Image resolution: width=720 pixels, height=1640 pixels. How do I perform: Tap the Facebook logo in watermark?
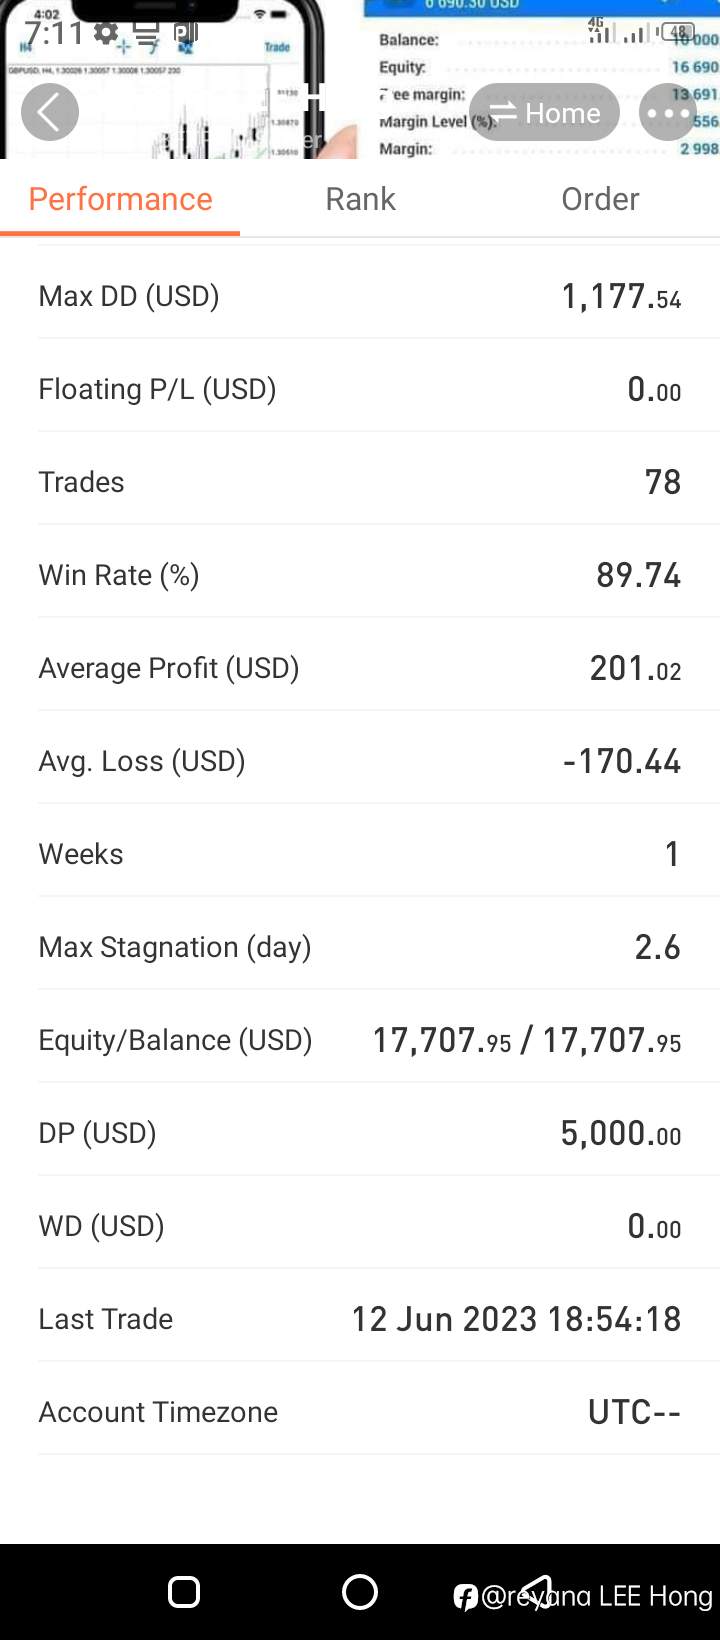(465, 1597)
